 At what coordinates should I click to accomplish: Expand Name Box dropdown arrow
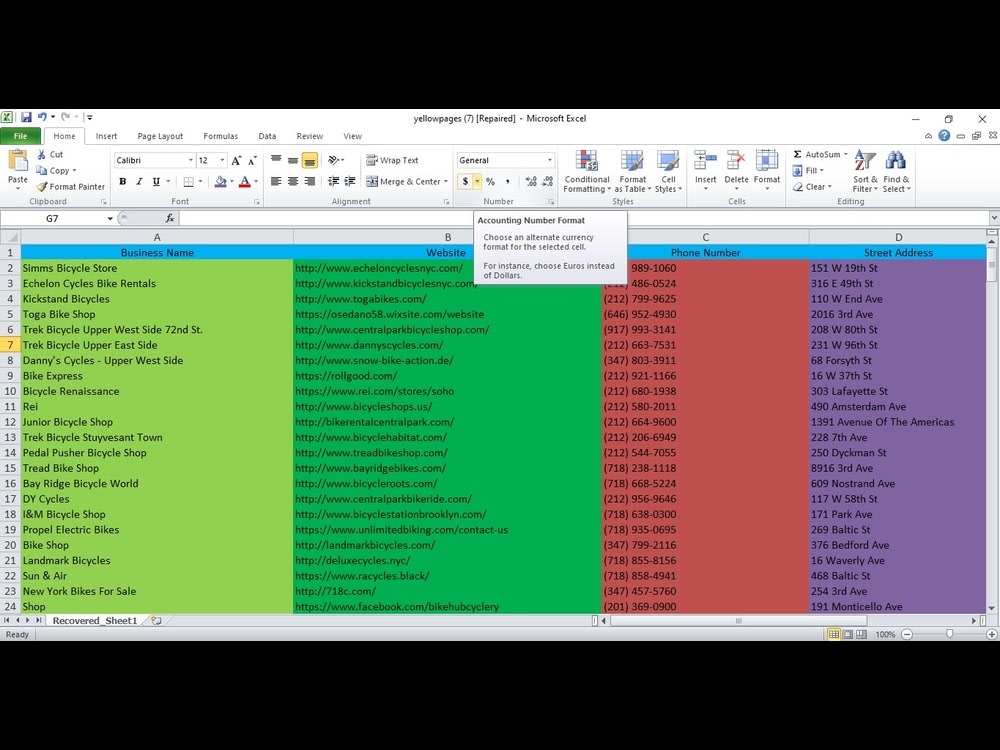point(110,219)
